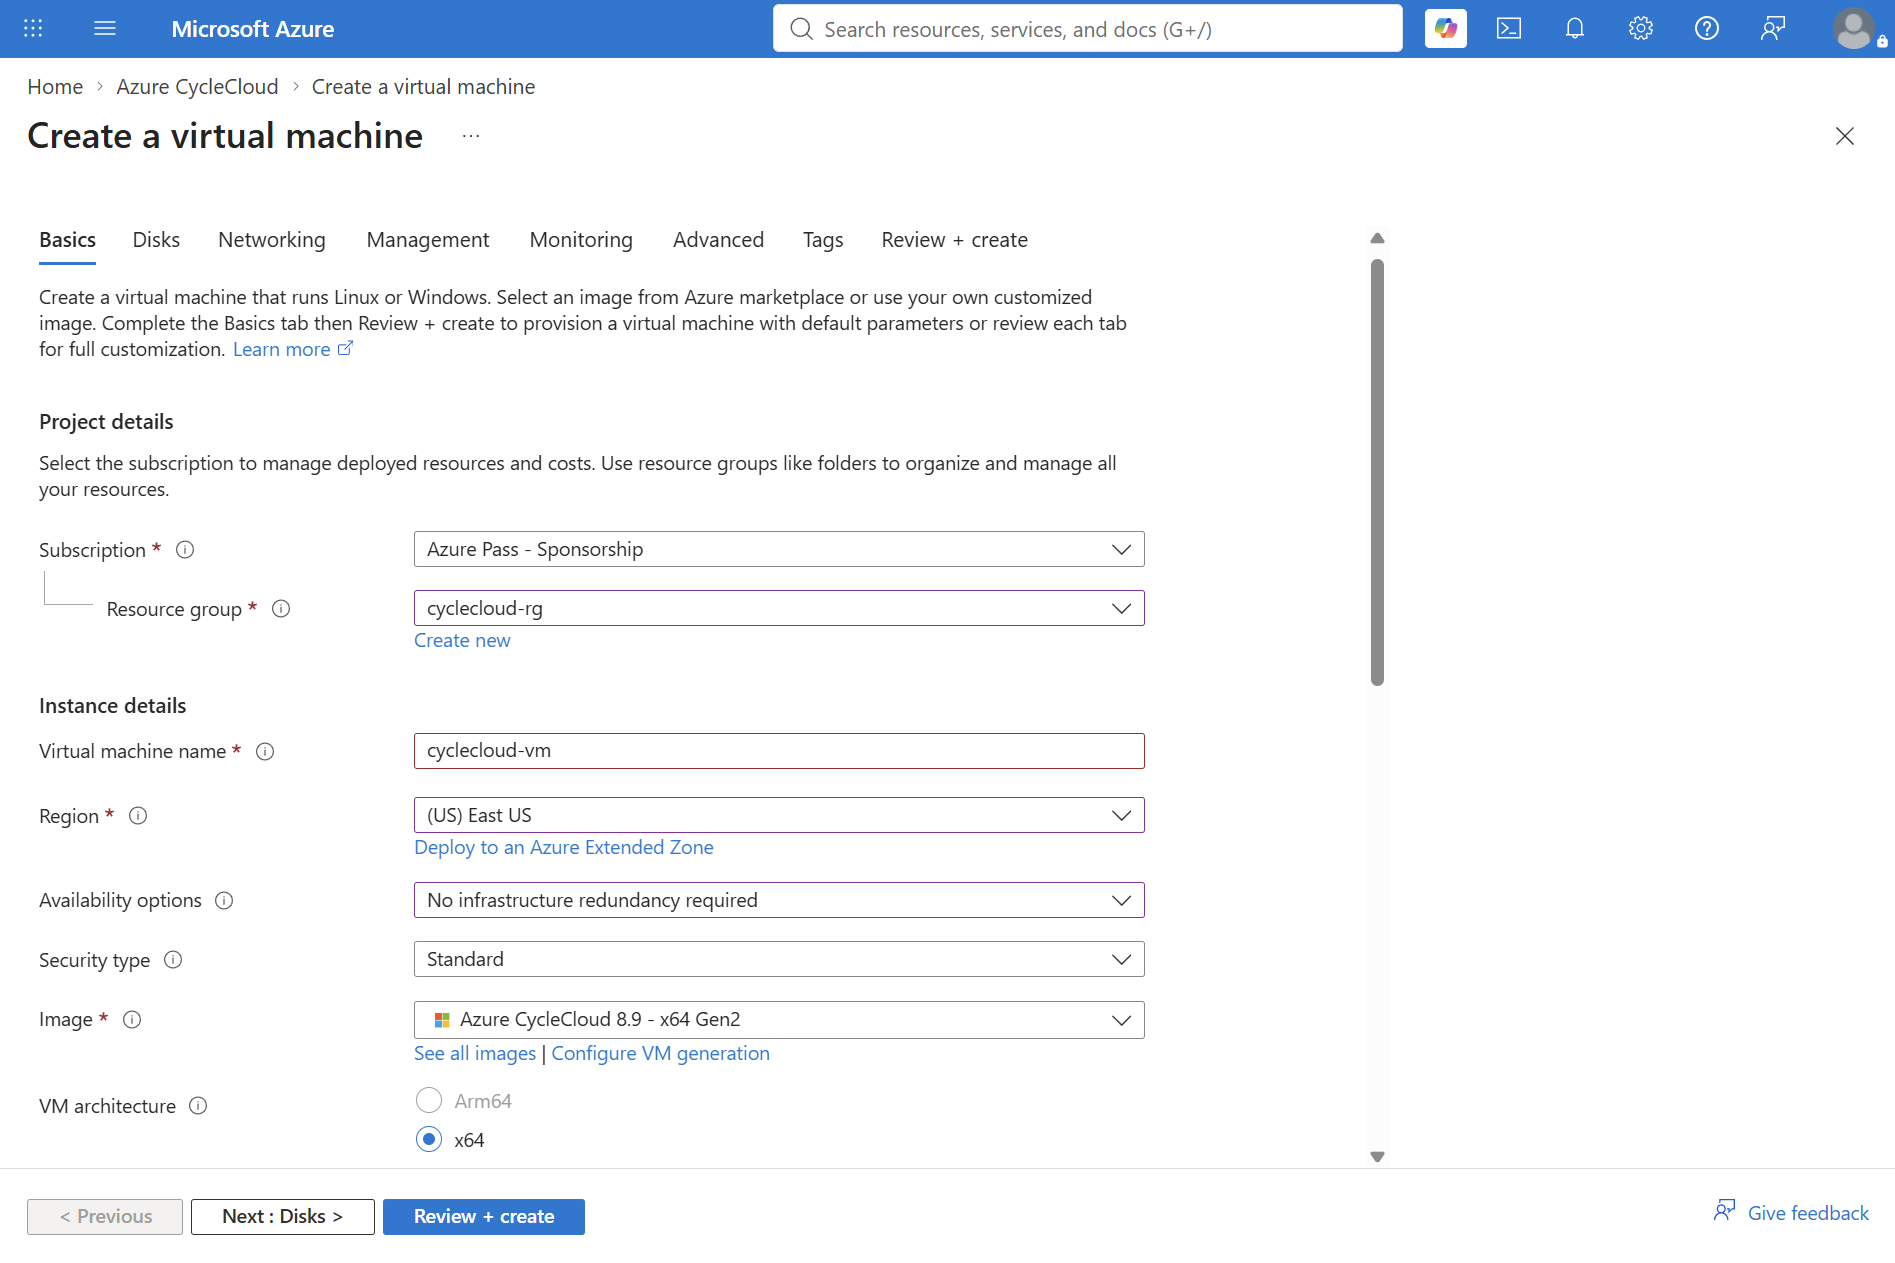Click the Resource group info icon
This screenshot has width=1895, height=1263.
[x=281, y=609]
